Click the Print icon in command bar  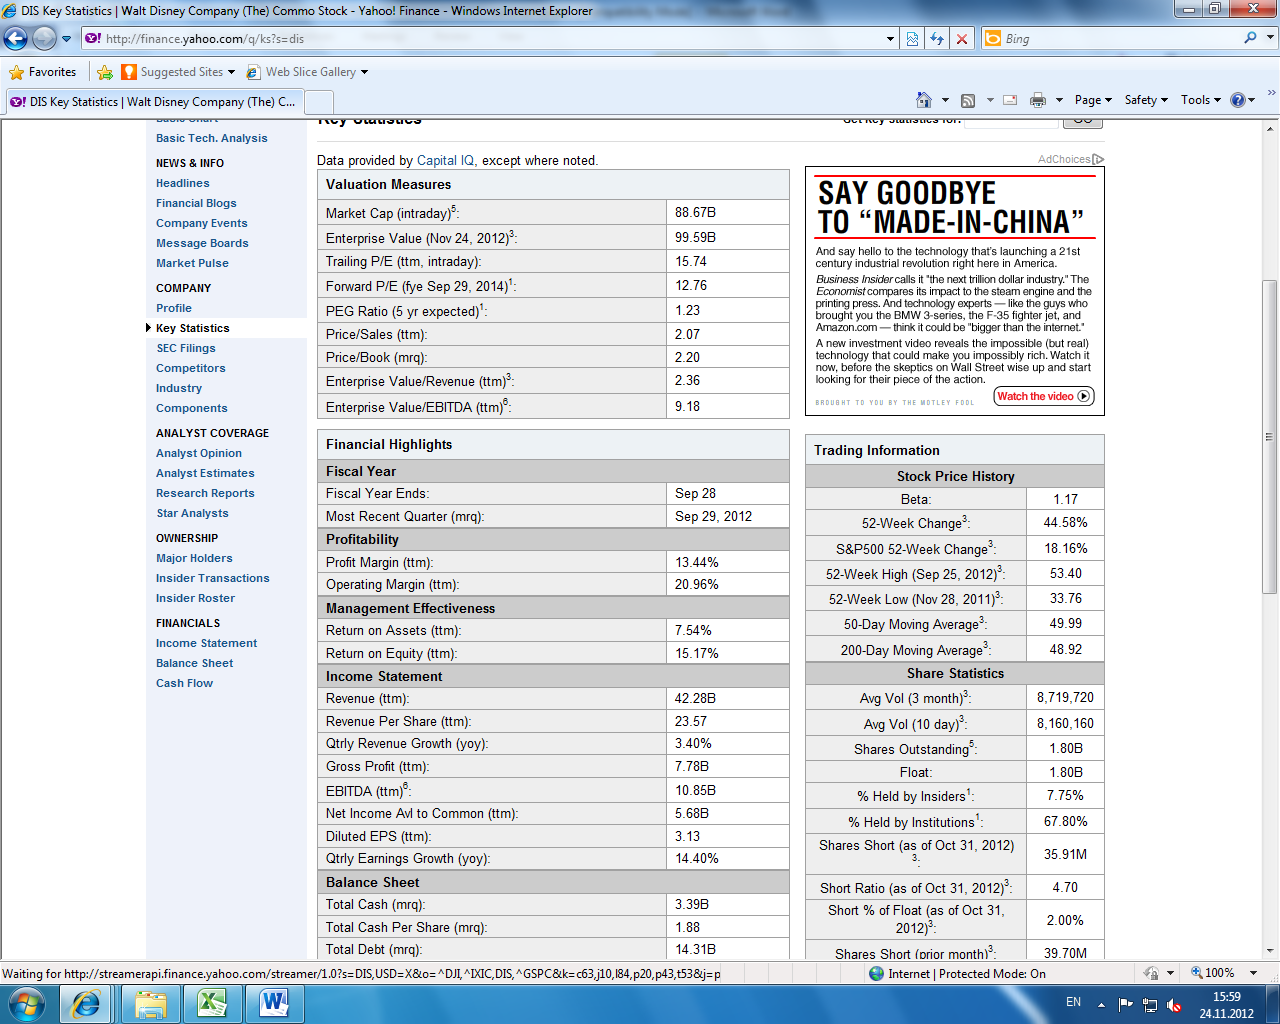[x=1038, y=100]
